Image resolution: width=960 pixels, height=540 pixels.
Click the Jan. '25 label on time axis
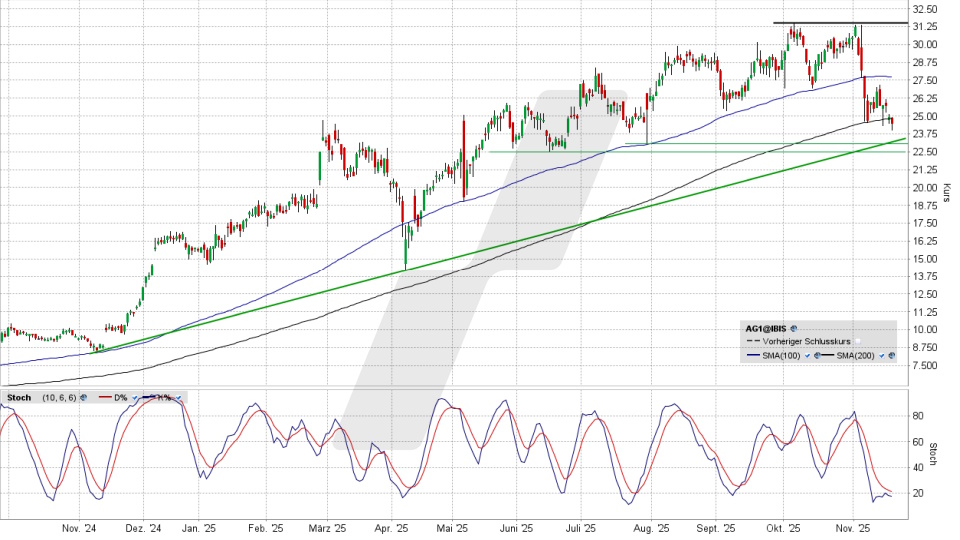(x=199, y=527)
